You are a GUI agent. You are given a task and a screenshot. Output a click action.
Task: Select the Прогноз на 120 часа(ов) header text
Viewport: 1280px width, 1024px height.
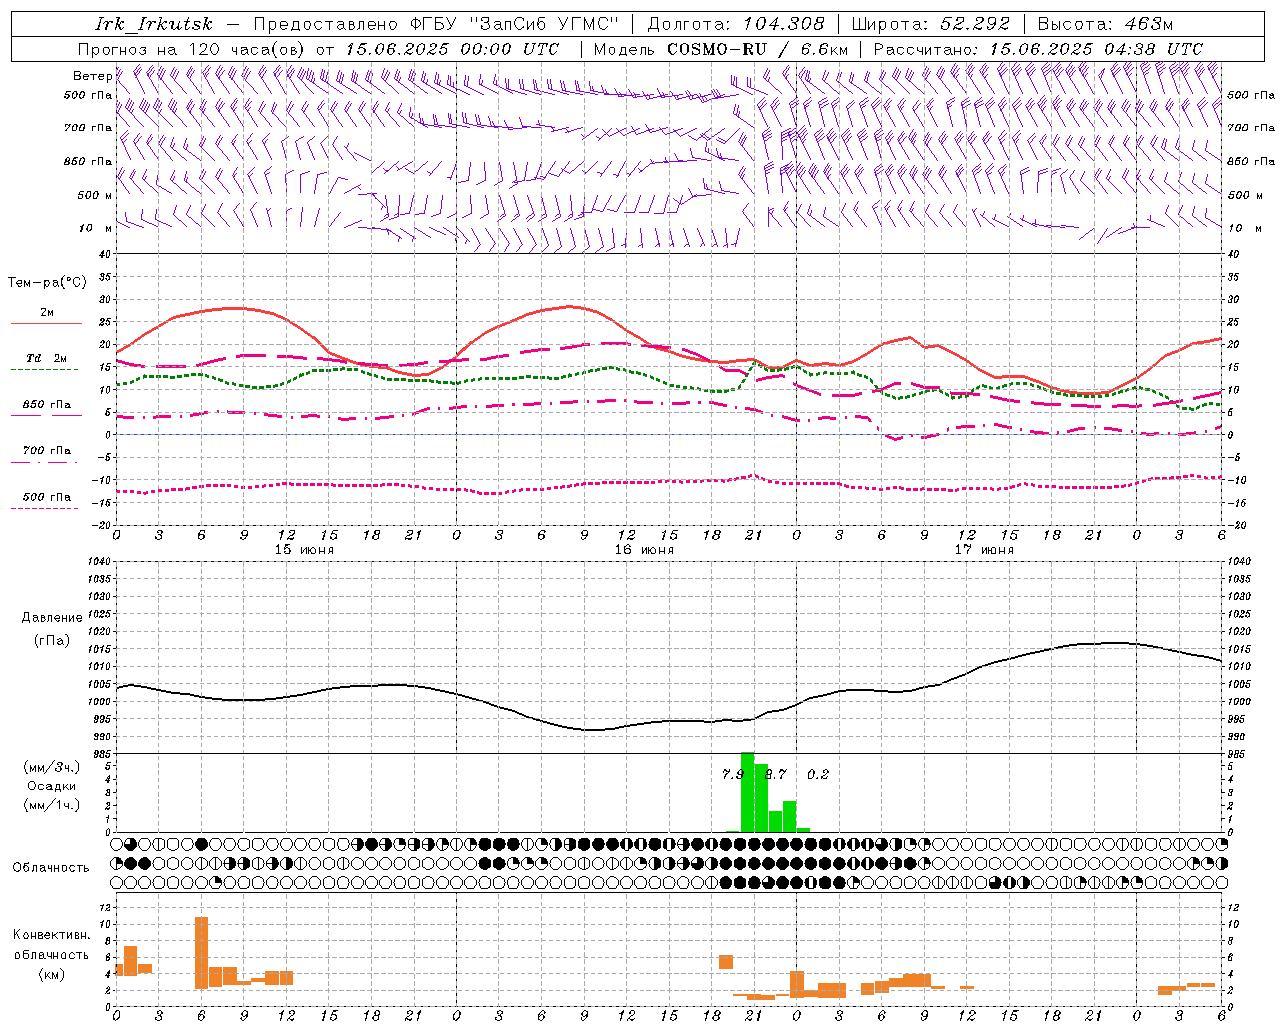click(191, 49)
